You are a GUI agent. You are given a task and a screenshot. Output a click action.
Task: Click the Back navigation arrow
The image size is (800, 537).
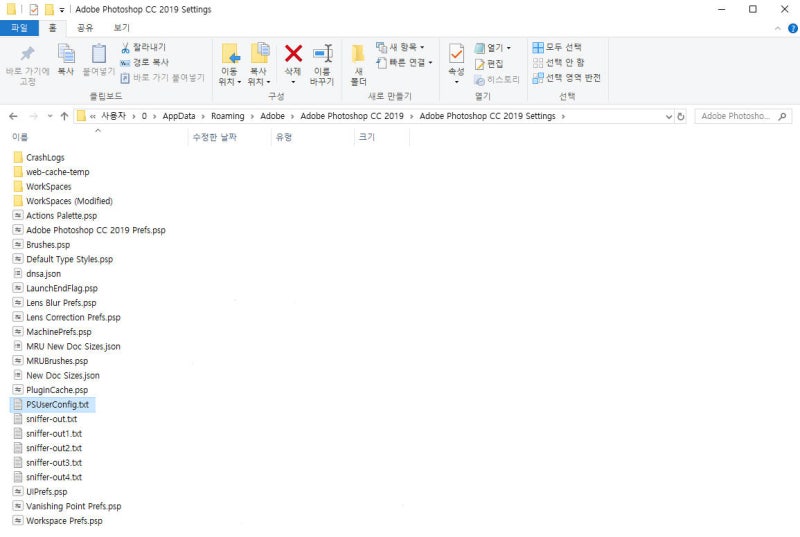coord(13,116)
